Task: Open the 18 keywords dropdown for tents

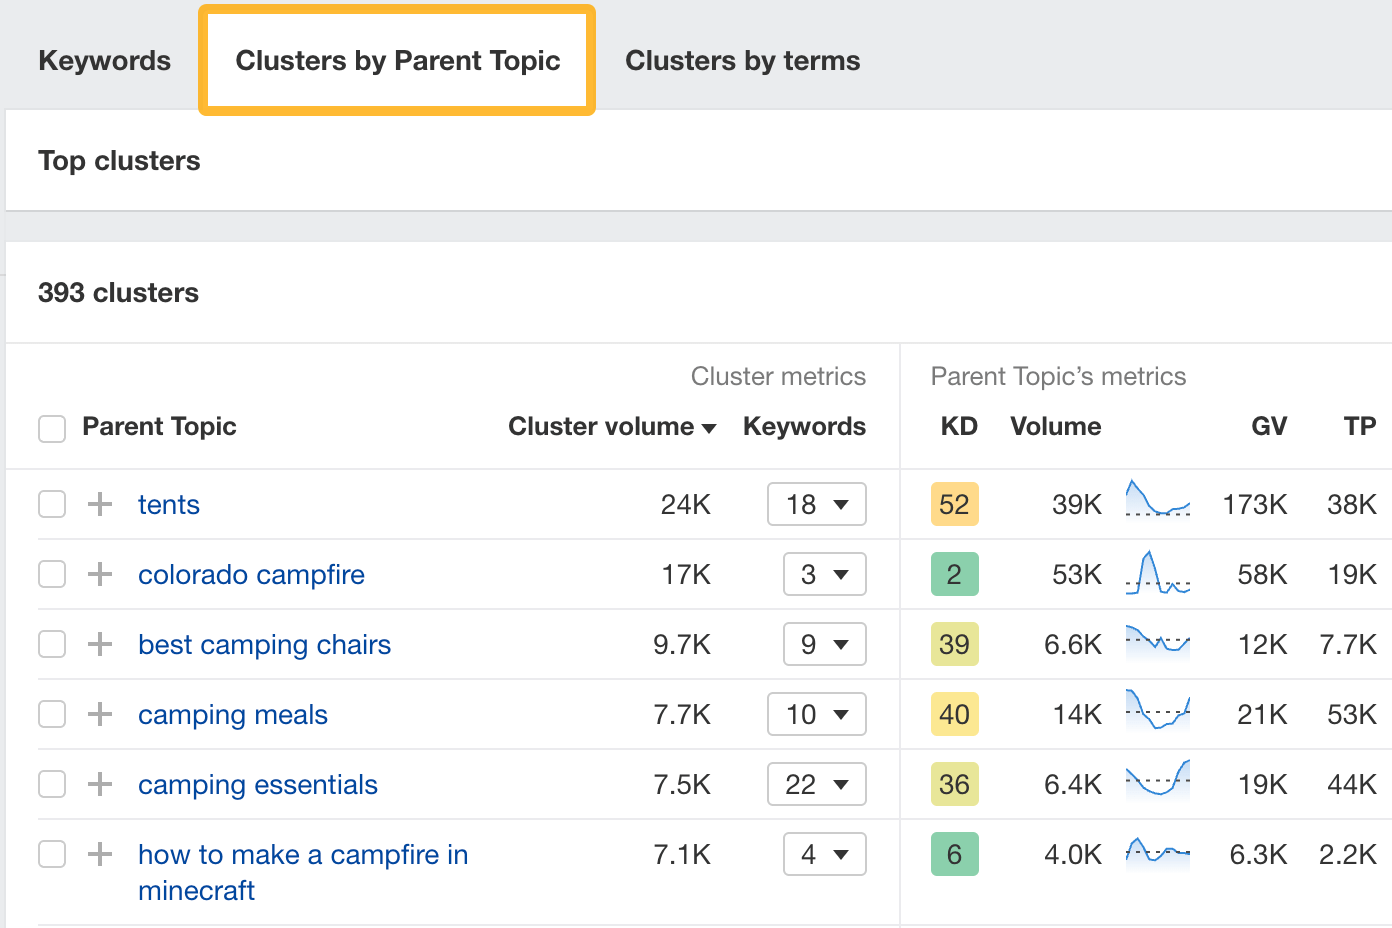Action: click(816, 504)
